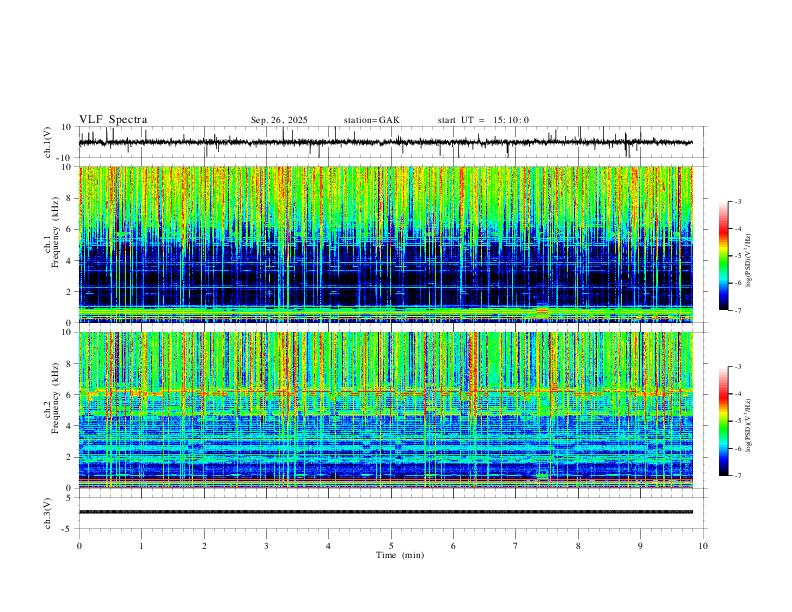792x612 pixels.
Task: Click tick label "8" on Time axis
Action: 578,546
